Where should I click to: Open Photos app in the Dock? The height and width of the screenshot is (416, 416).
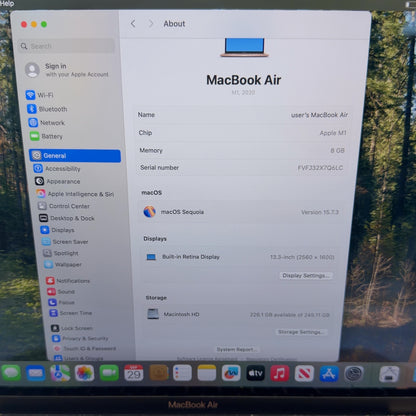coord(84,373)
